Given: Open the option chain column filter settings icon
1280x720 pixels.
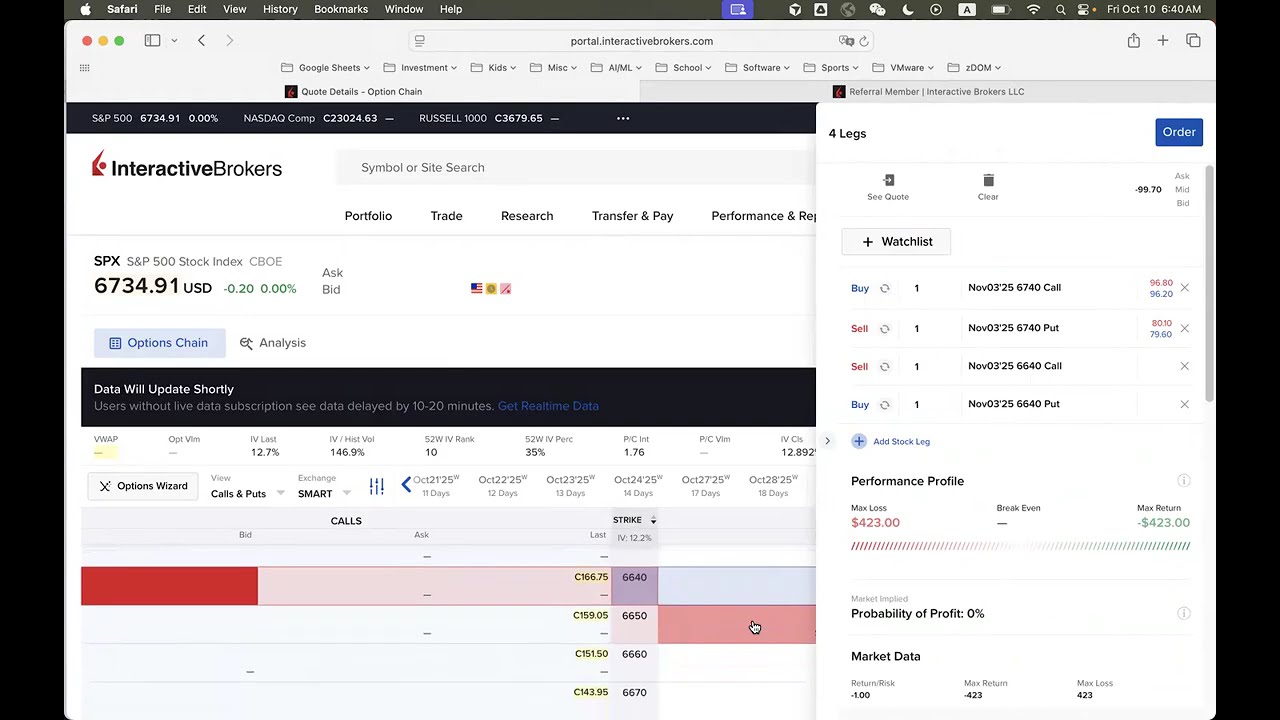Looking at the screenshot, I should pos(376,486).
